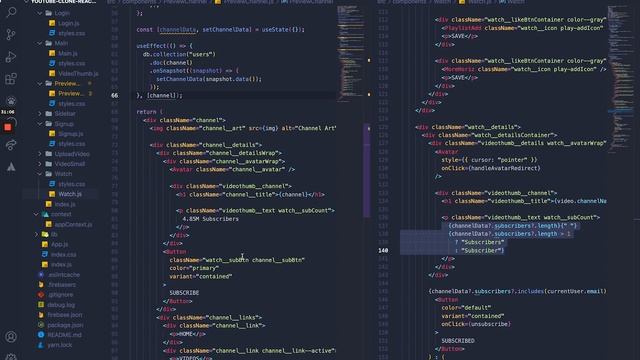Open the Run and Debug view

click(x=11, y=57)
